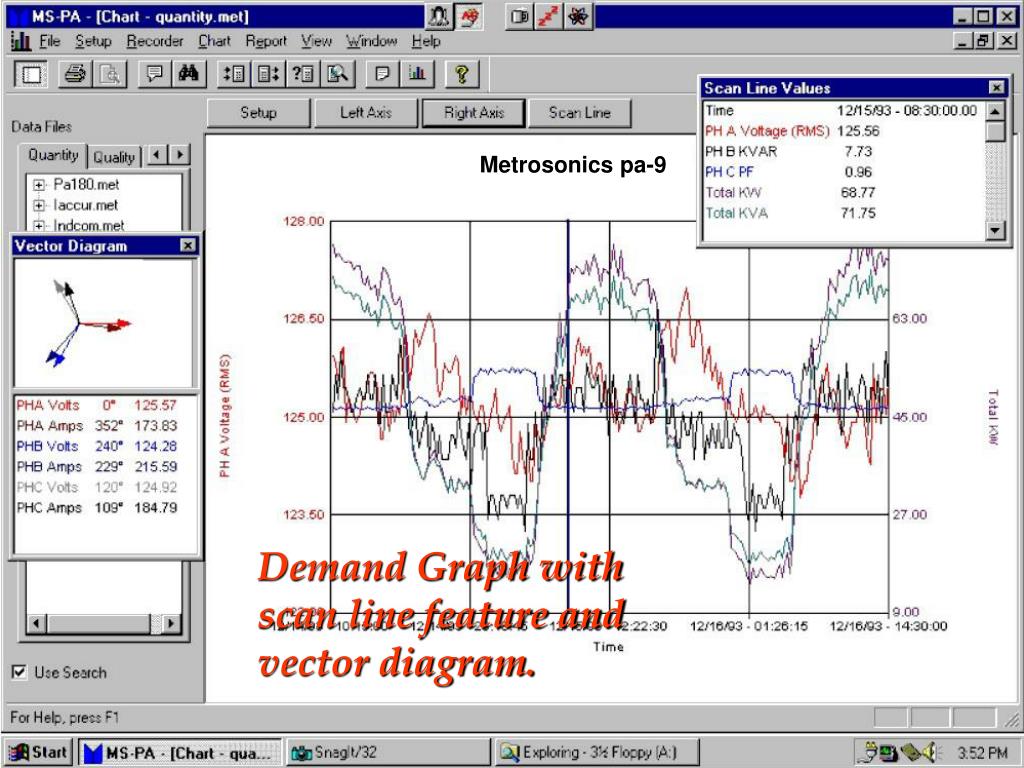Open the Windows Start menu
The image size is (1024, 768).
pos(39,752)
